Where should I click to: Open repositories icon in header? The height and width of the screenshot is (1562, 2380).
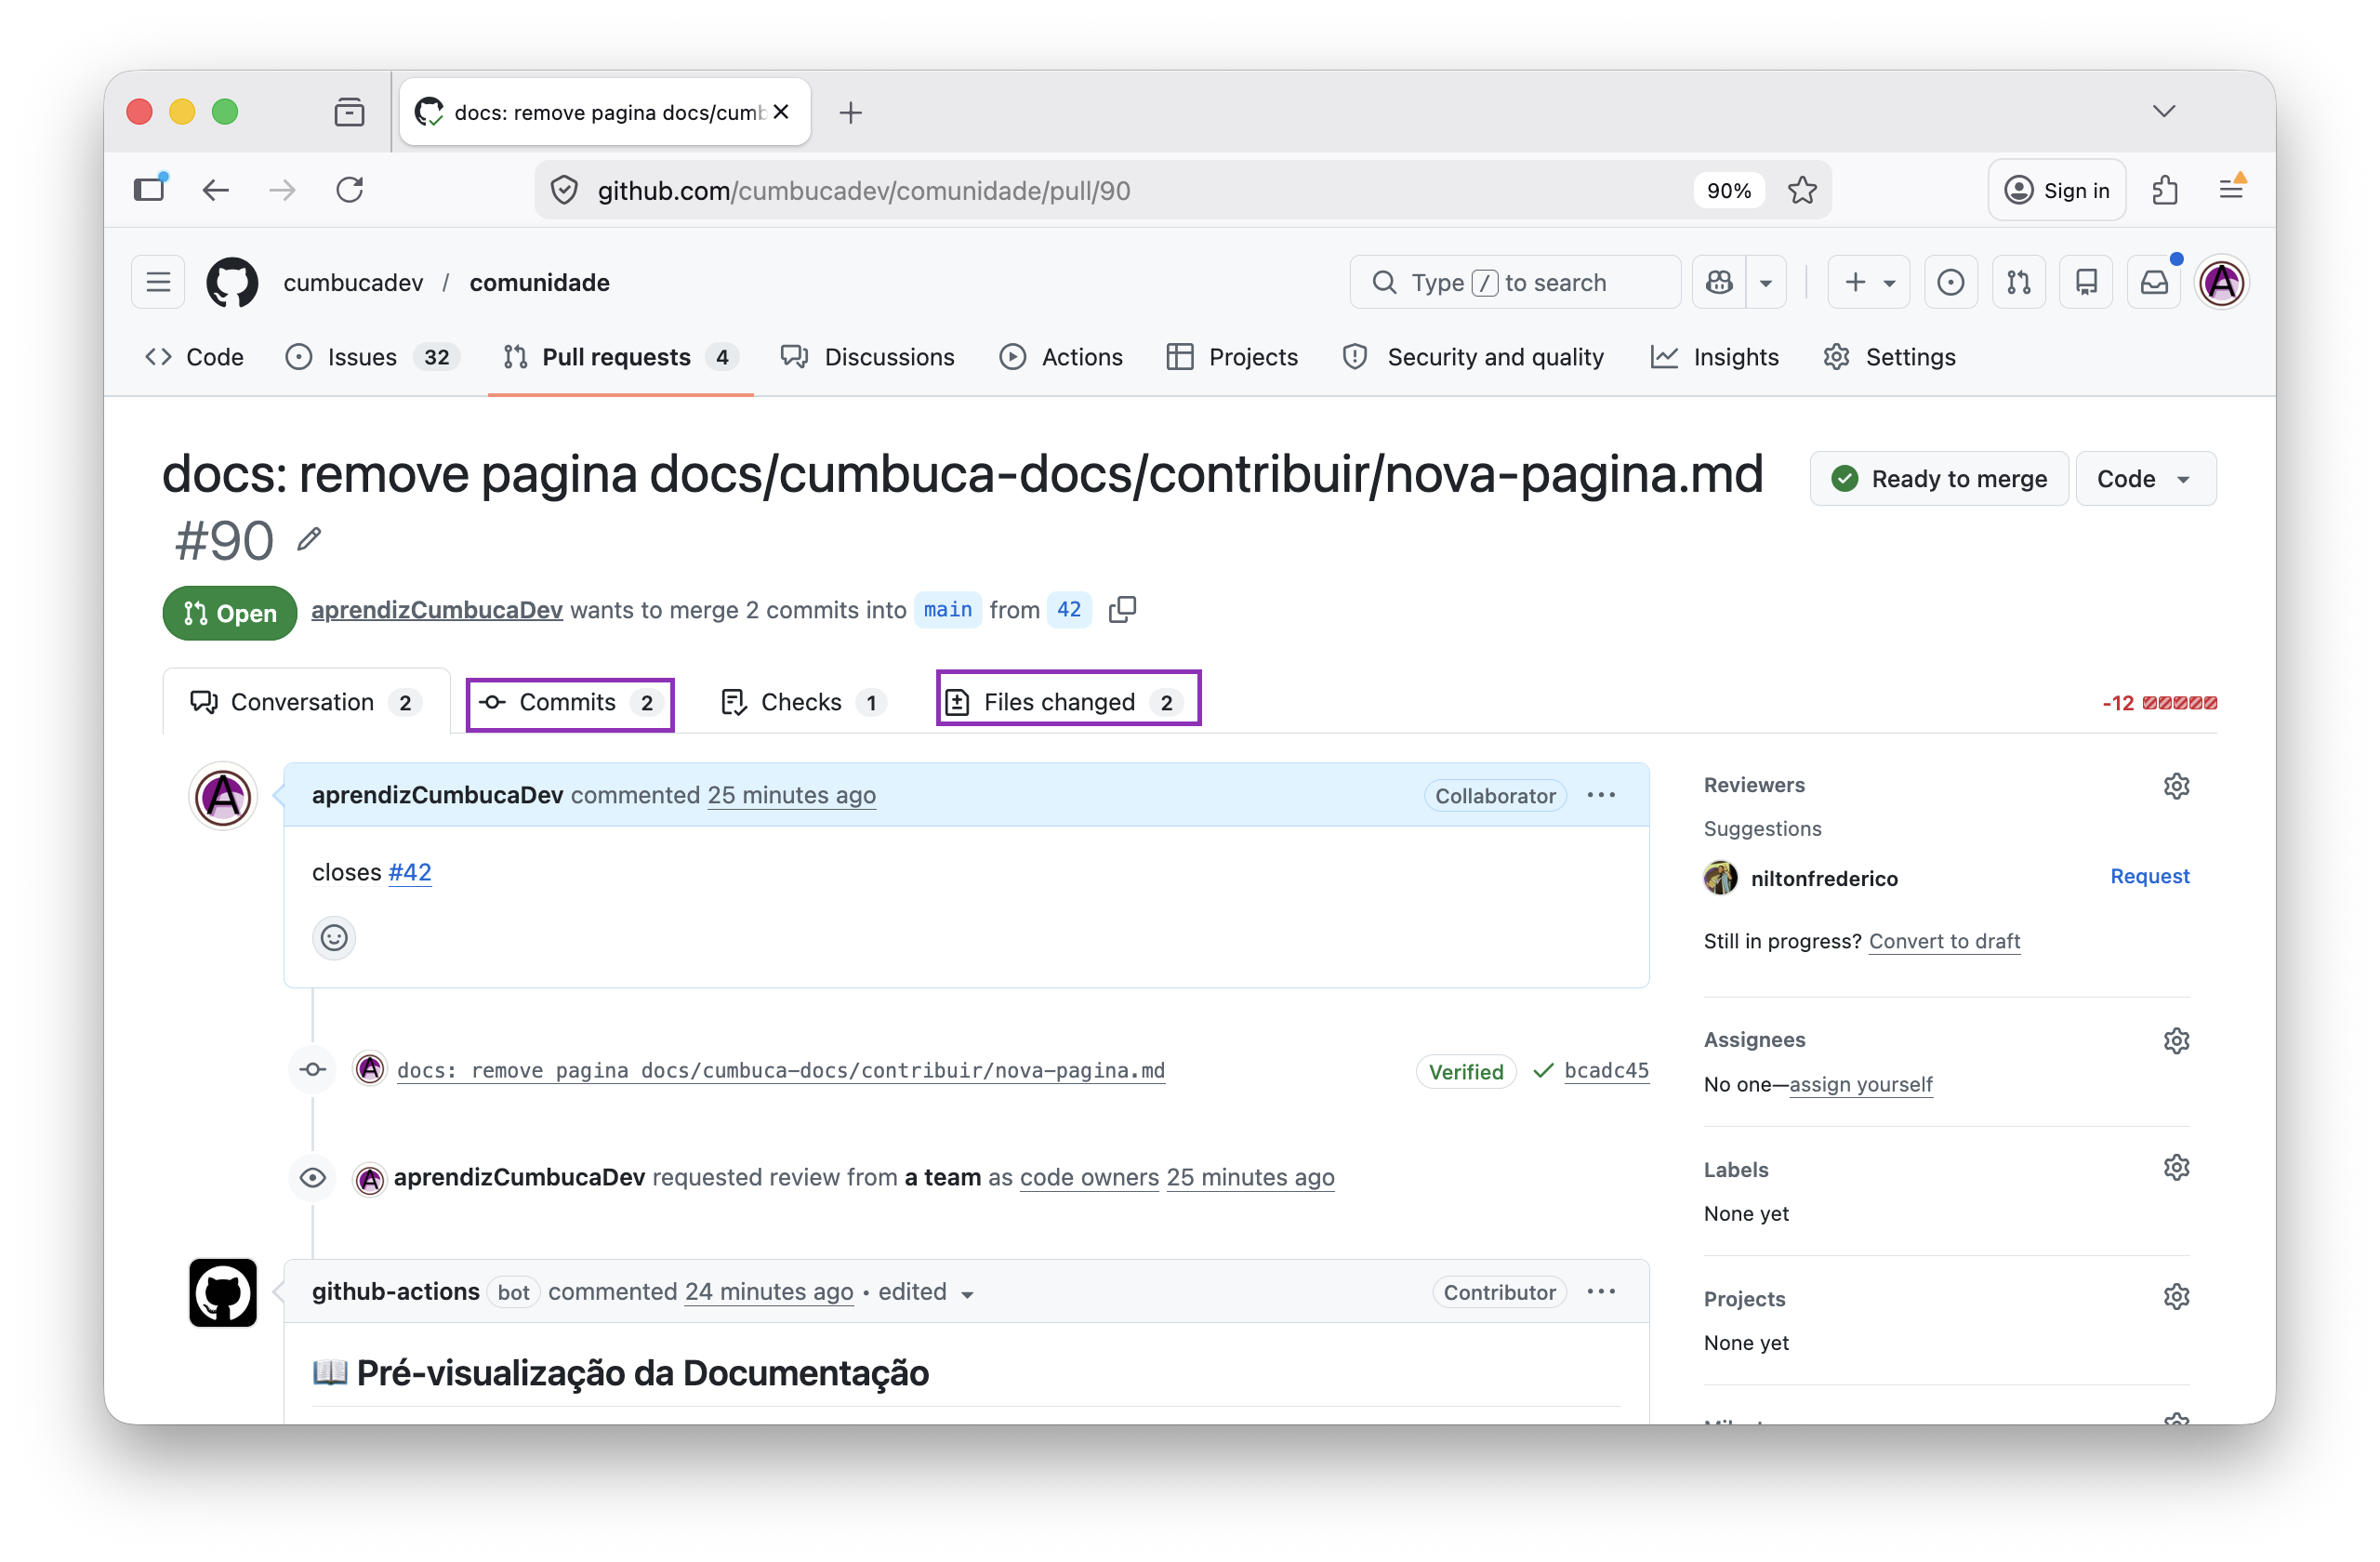(x=2086, y=283)
